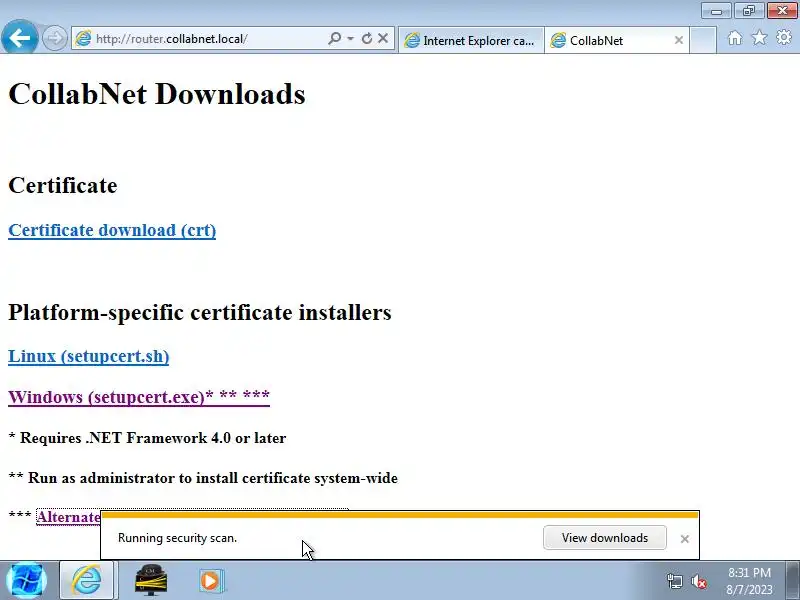Go to the Home page icon
This screenshot has width=800, height=600.
pos(735,38)
